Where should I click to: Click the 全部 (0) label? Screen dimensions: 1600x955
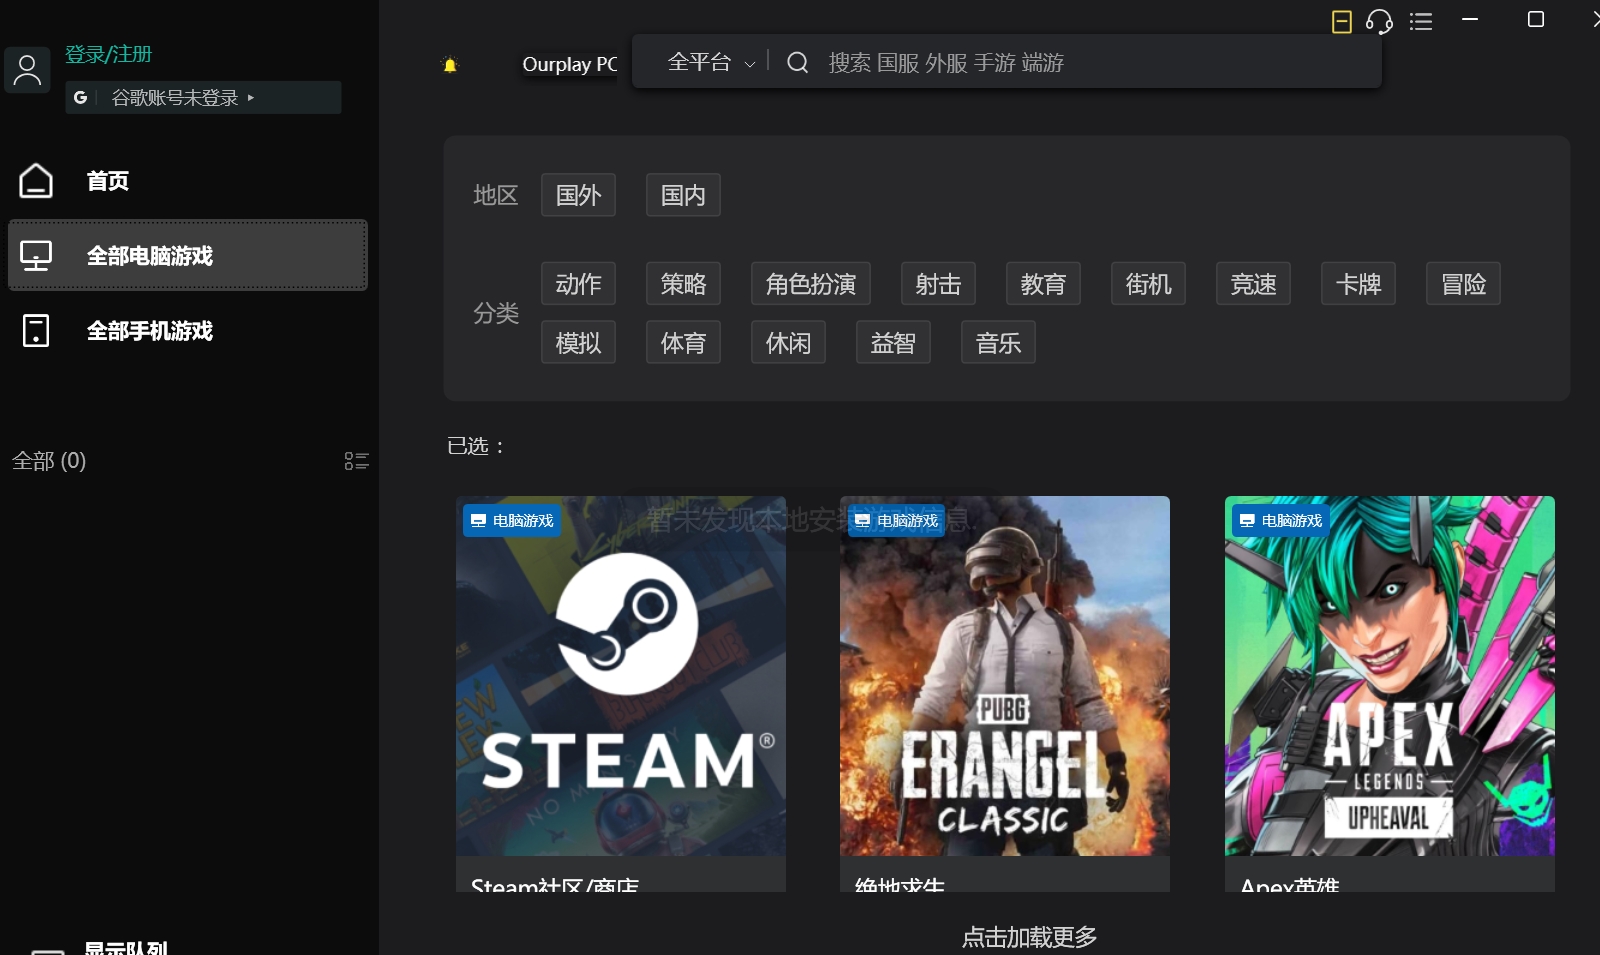pyautogui.click(x=49, y=461)
